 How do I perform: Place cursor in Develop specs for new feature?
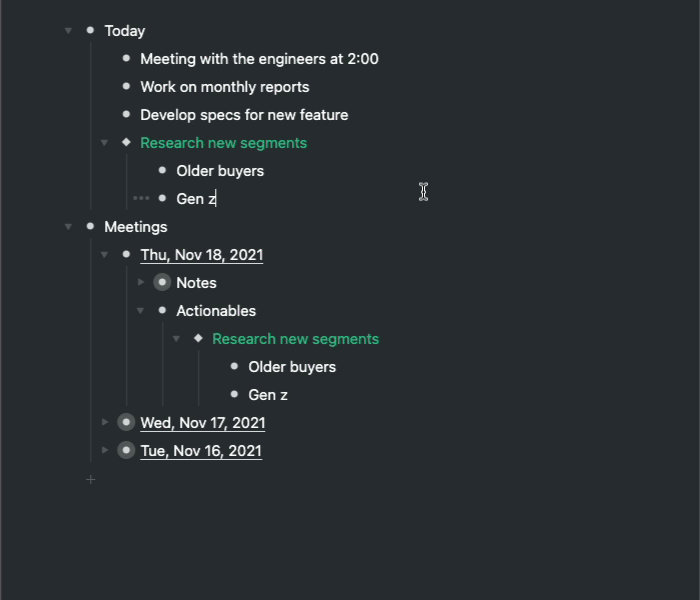pos(244,115)
